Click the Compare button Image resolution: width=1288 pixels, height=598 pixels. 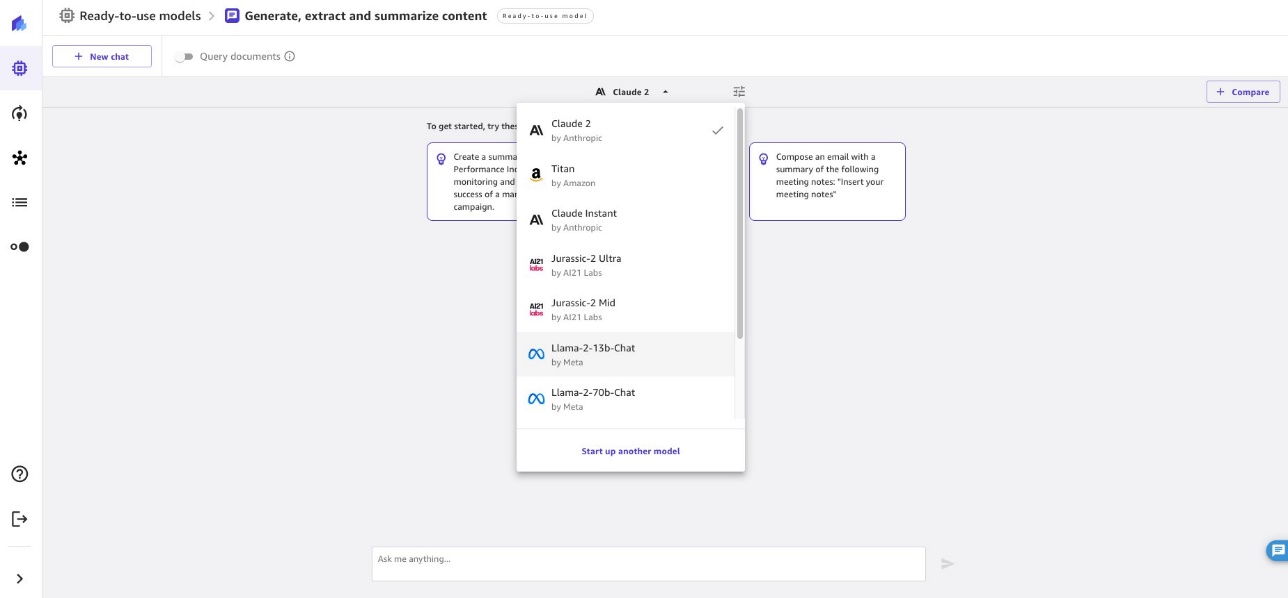pyautogui.click(x=1243, y=92)
